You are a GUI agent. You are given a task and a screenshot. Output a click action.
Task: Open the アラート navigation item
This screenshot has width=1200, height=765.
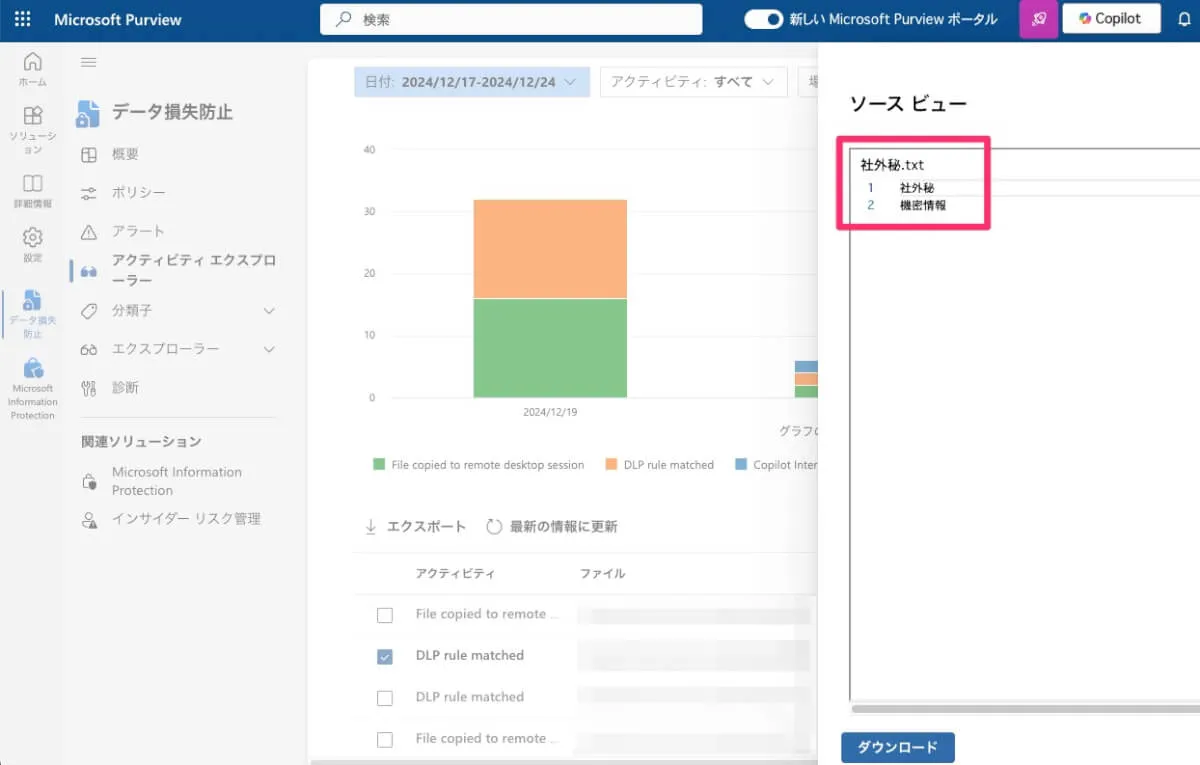point(137,231)
